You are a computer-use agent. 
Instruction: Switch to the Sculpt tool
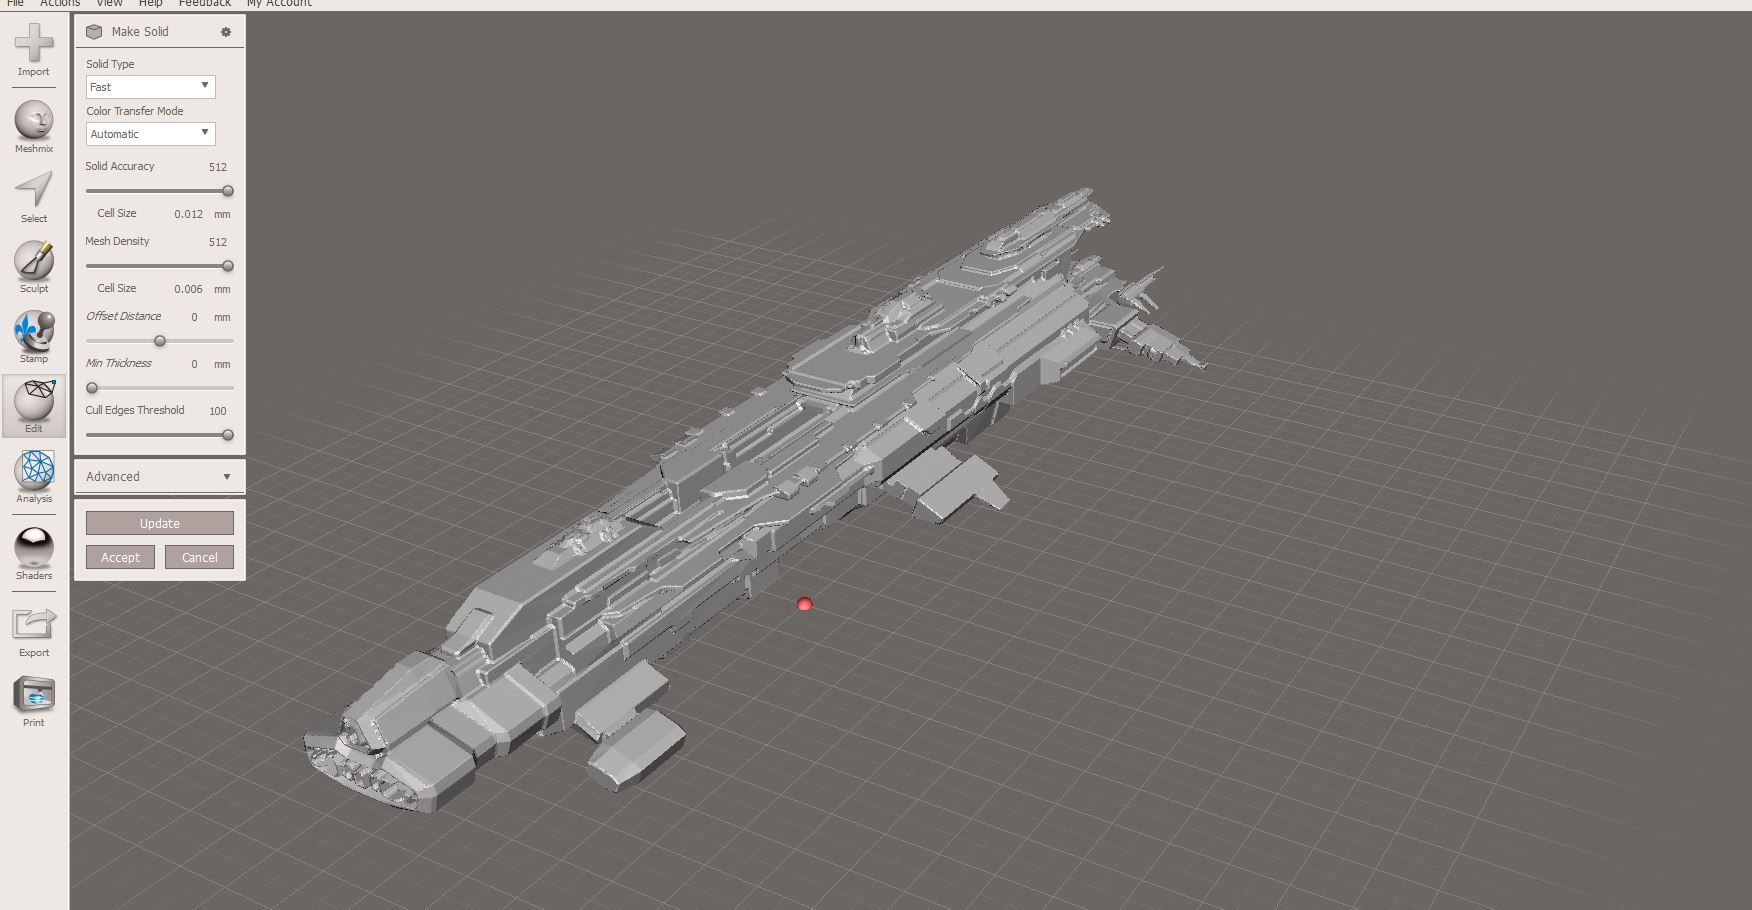[33, 266]
